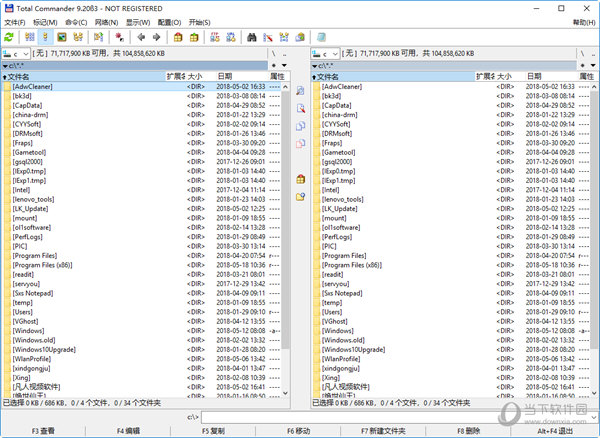
Task: Go to root with left panel backslash button
Action: click(x=274, y=54)
